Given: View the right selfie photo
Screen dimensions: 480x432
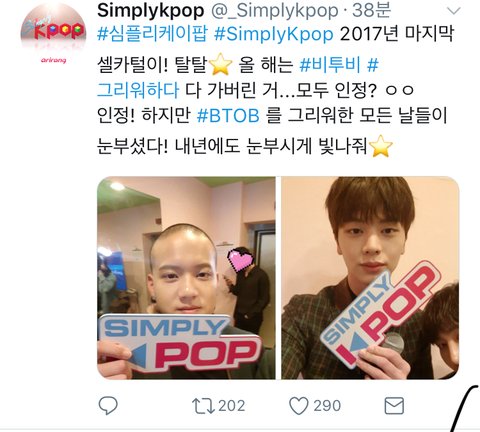Looking at the screenshot, I should [370, 278].
